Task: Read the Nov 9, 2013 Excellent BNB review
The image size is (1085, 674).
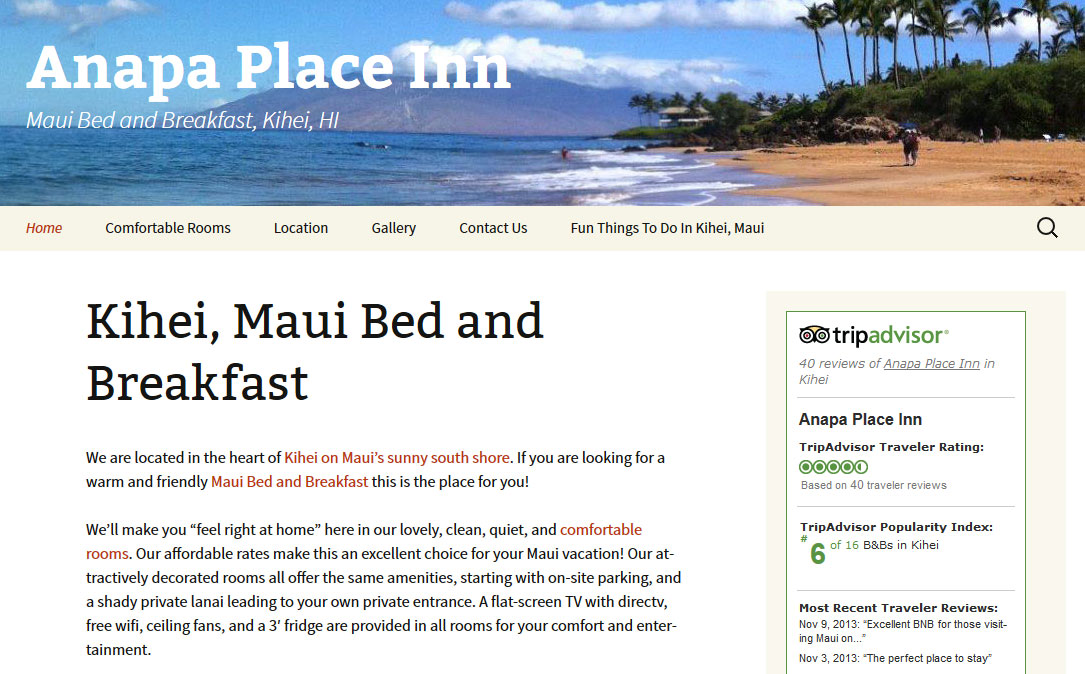Action: pos(903,631)
